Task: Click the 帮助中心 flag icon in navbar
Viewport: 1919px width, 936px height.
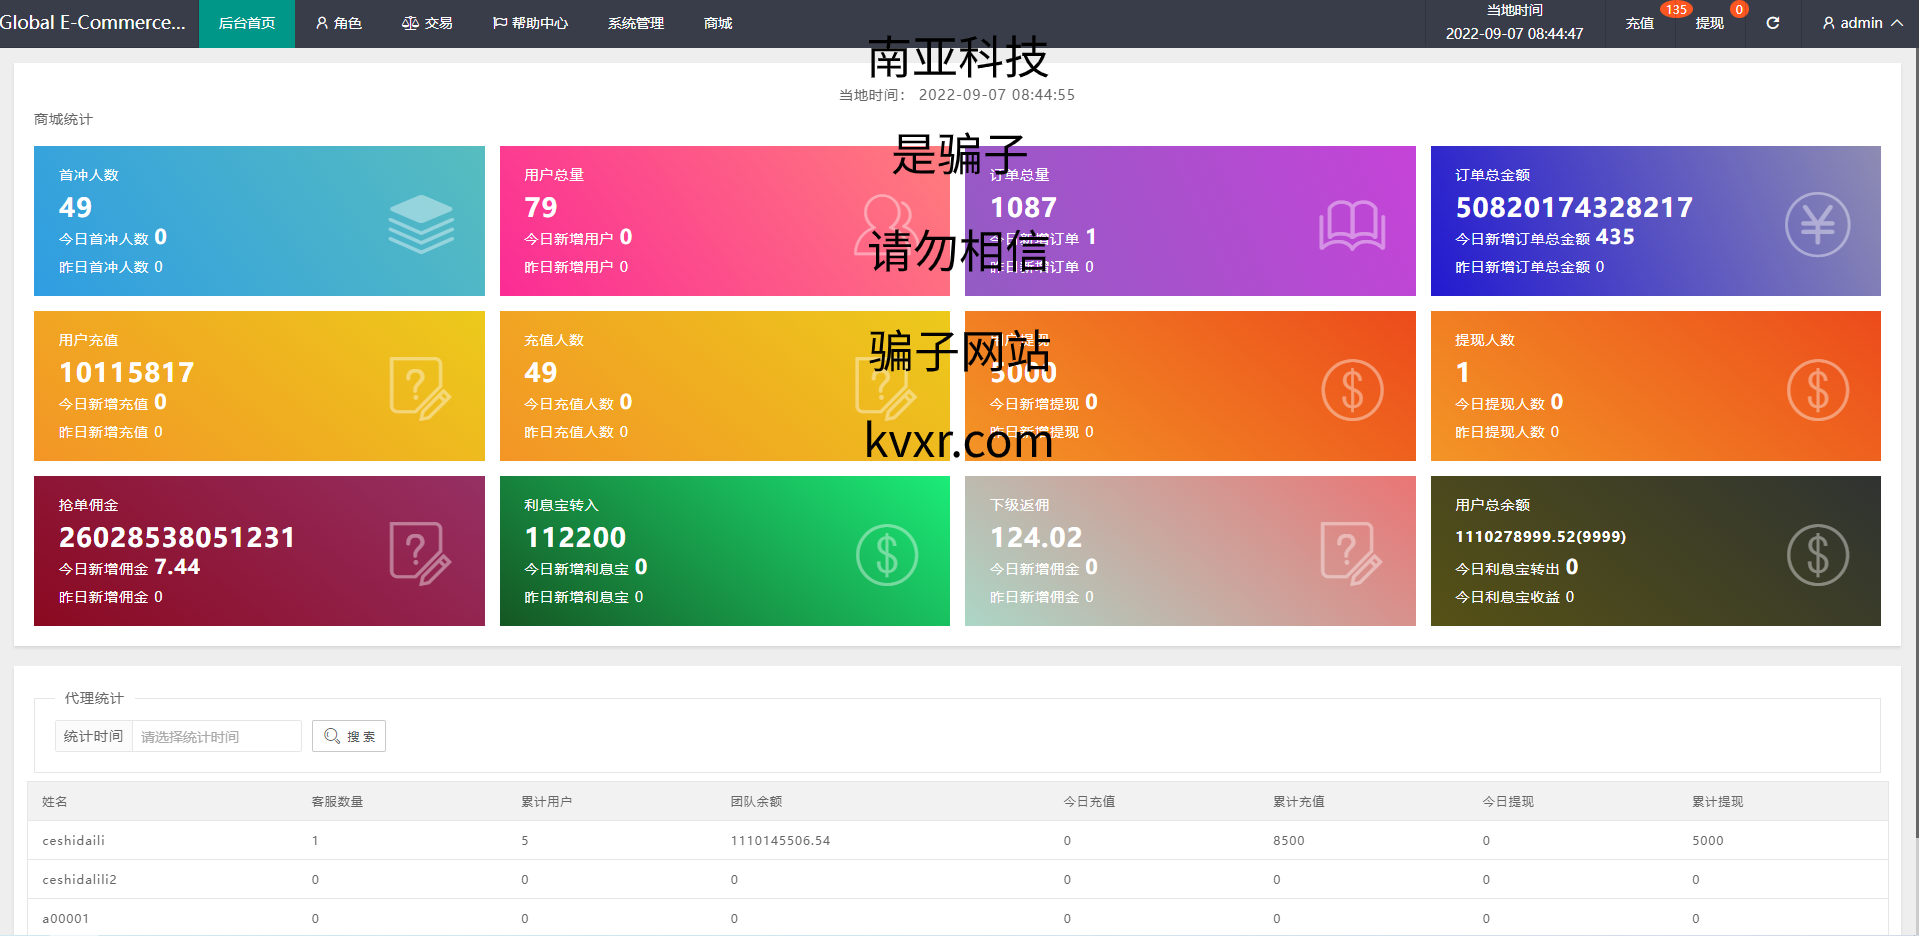Action: [x=500, y=23]
